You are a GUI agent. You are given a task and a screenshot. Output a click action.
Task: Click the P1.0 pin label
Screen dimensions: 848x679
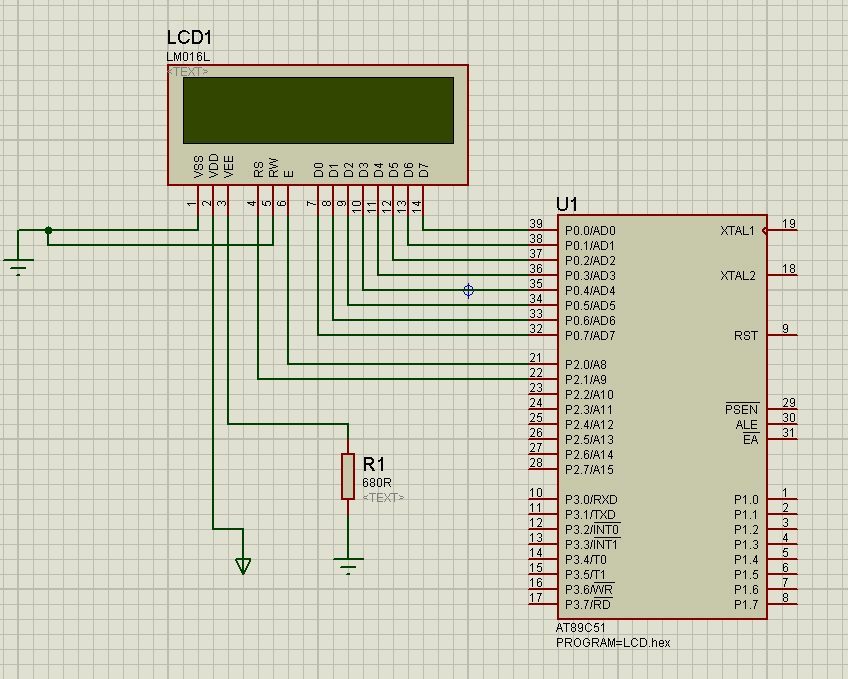click(x=746, y=500)
